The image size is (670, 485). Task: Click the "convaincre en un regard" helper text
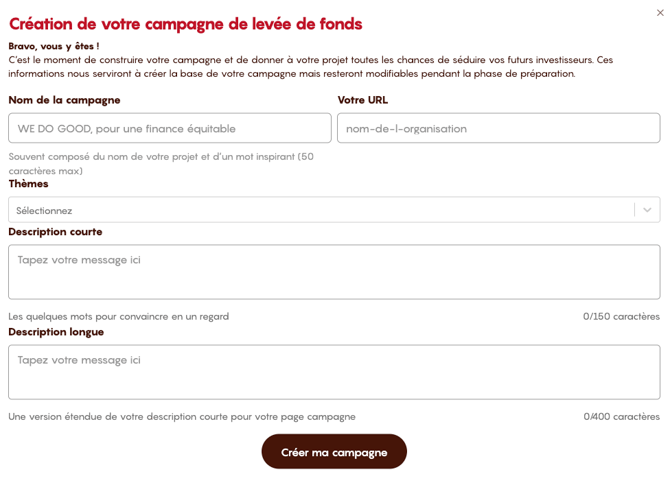click(118, 316)
